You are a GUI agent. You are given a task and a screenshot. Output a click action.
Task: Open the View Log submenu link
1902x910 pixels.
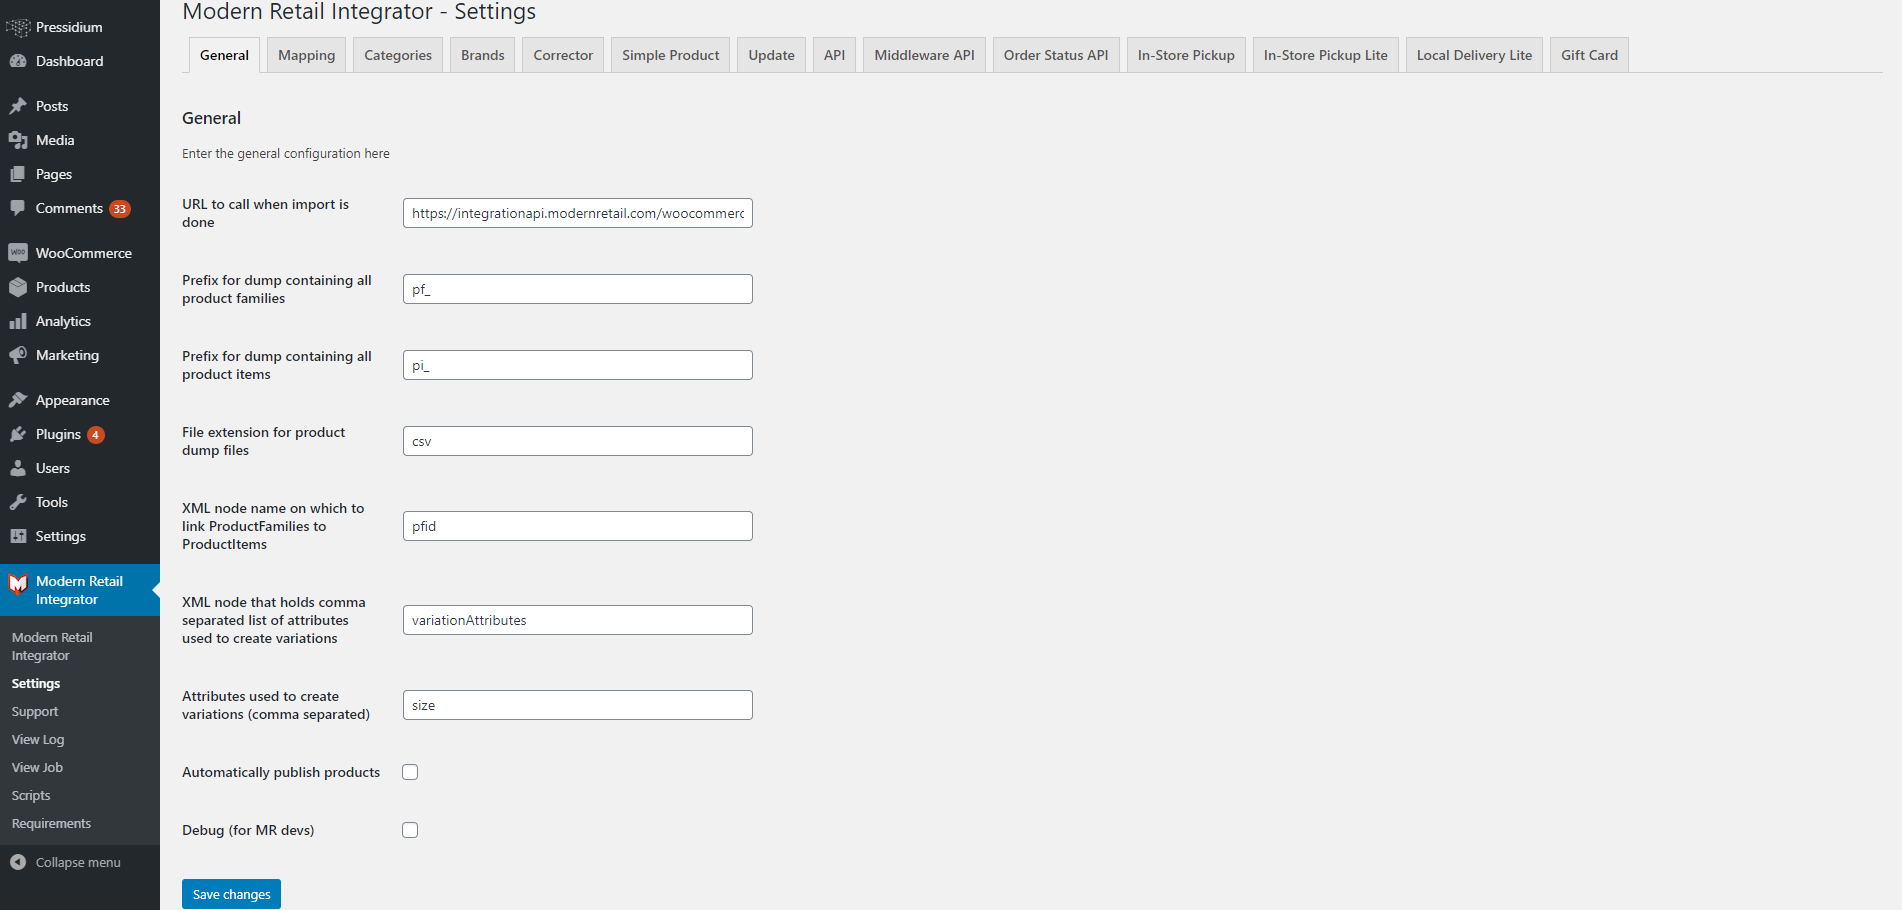pos(38,740)
